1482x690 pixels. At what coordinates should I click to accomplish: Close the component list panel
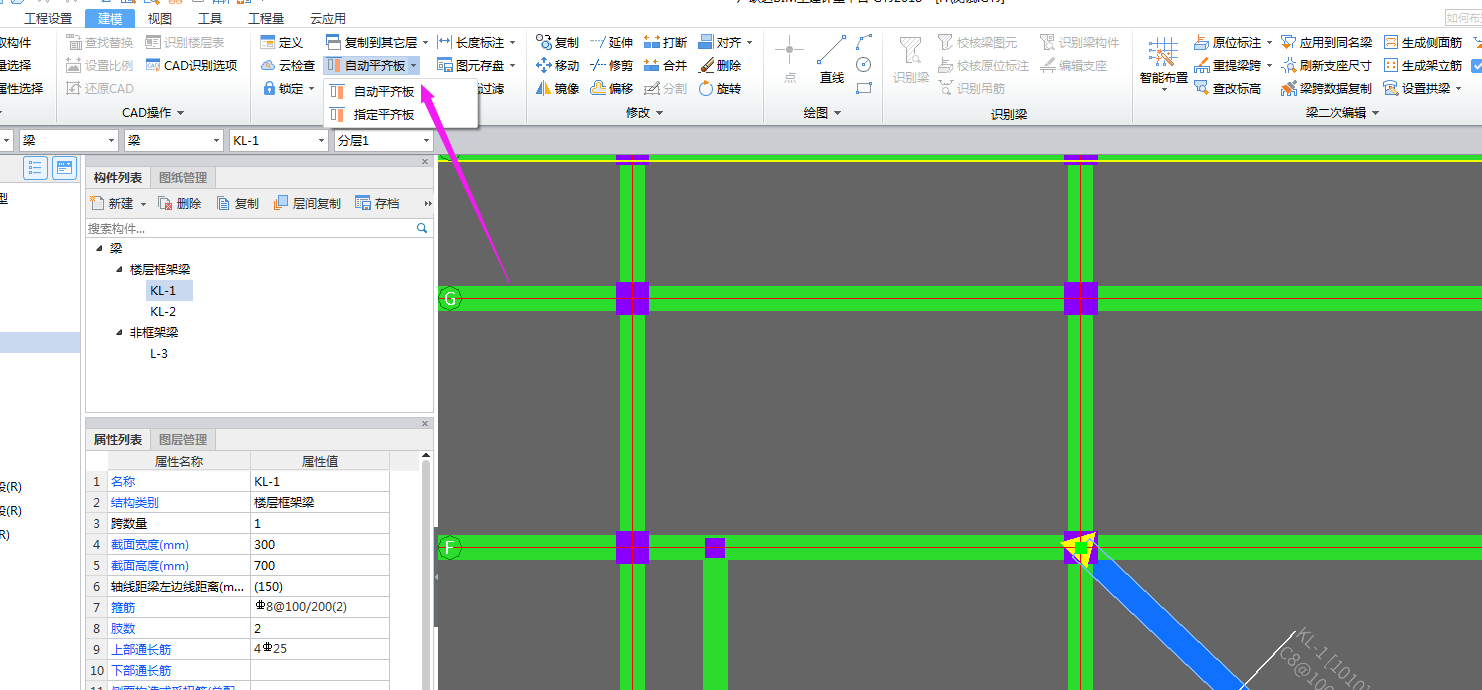point(425,161)
